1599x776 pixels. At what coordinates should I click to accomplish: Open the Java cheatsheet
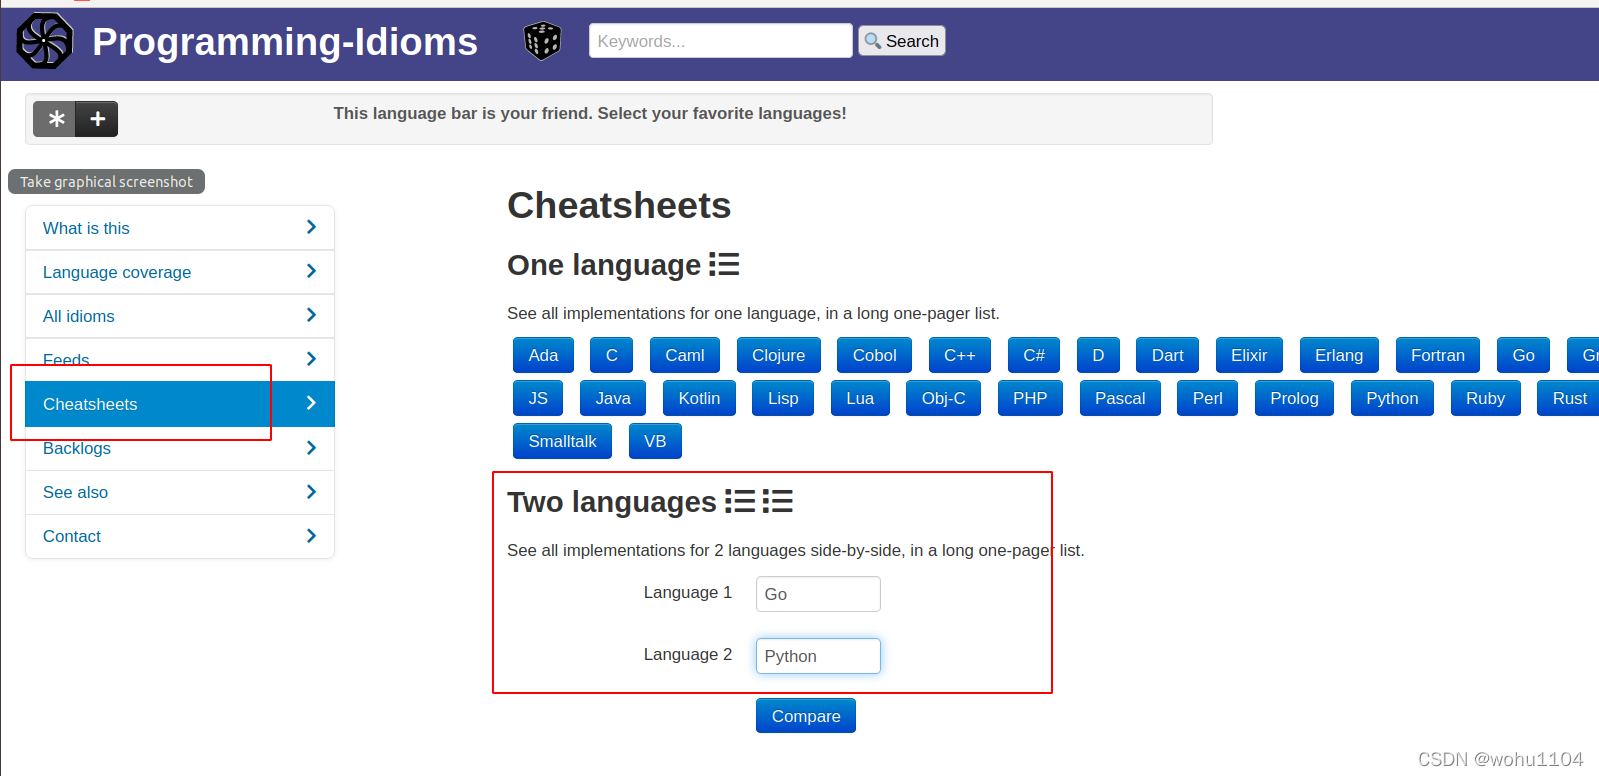click(x=613, y=398)
